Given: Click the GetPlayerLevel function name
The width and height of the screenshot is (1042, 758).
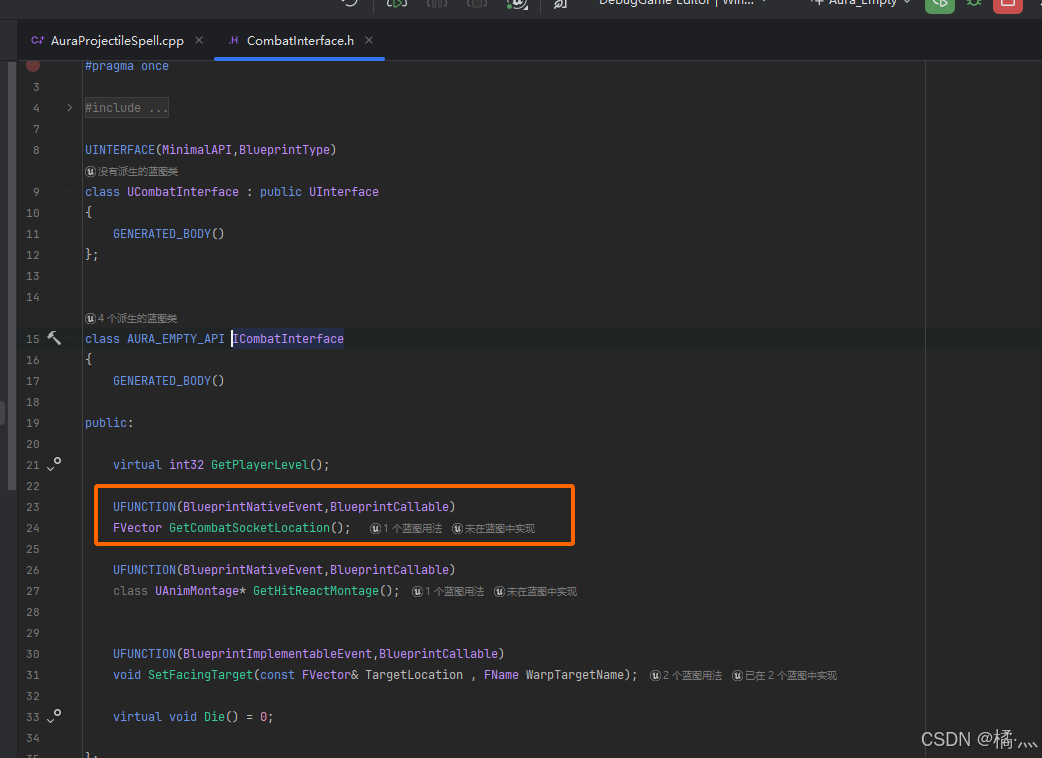Looking at the screenshot, I should point(260,464).
